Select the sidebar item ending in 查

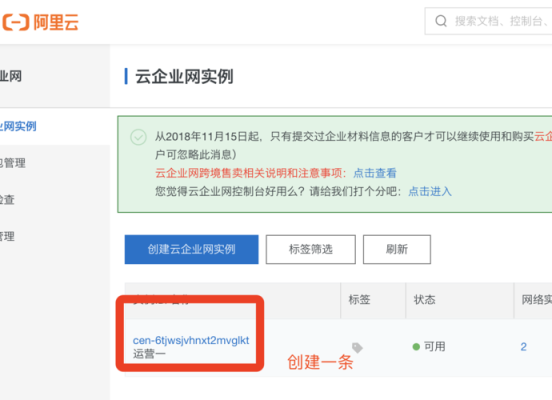pyautogui.click(x=7, y=200)
